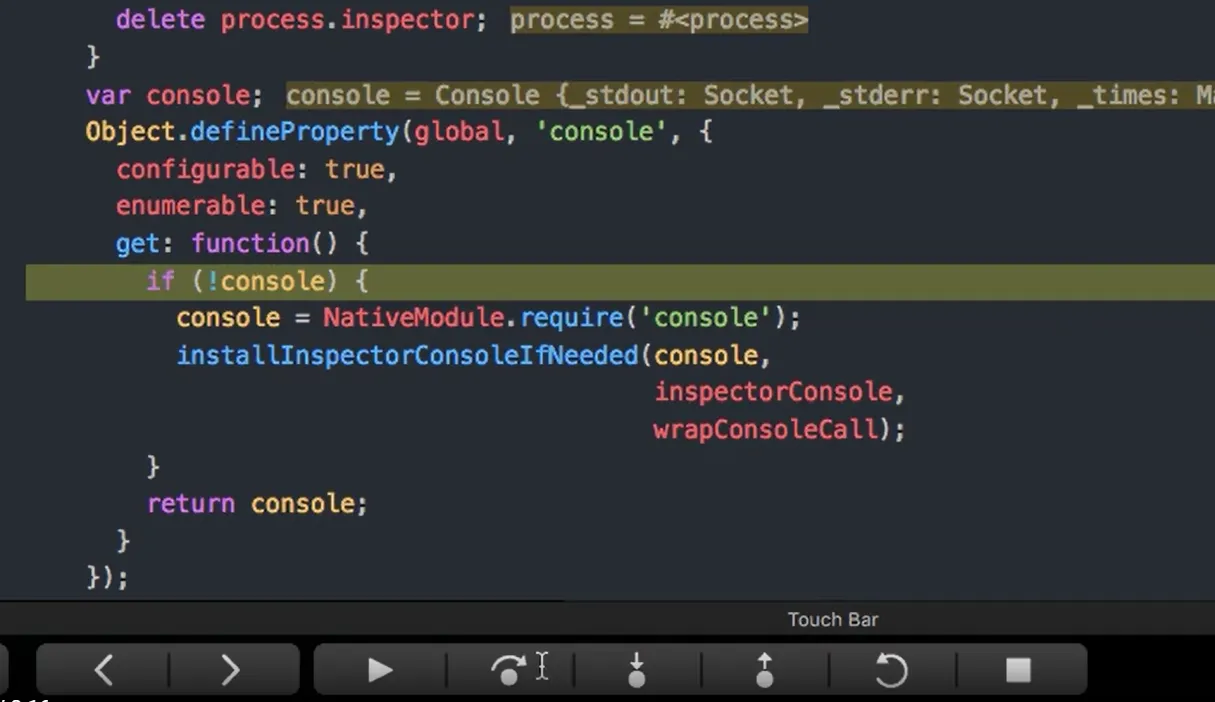Click the Step Over debugger icon

click(x=509, y=669)
